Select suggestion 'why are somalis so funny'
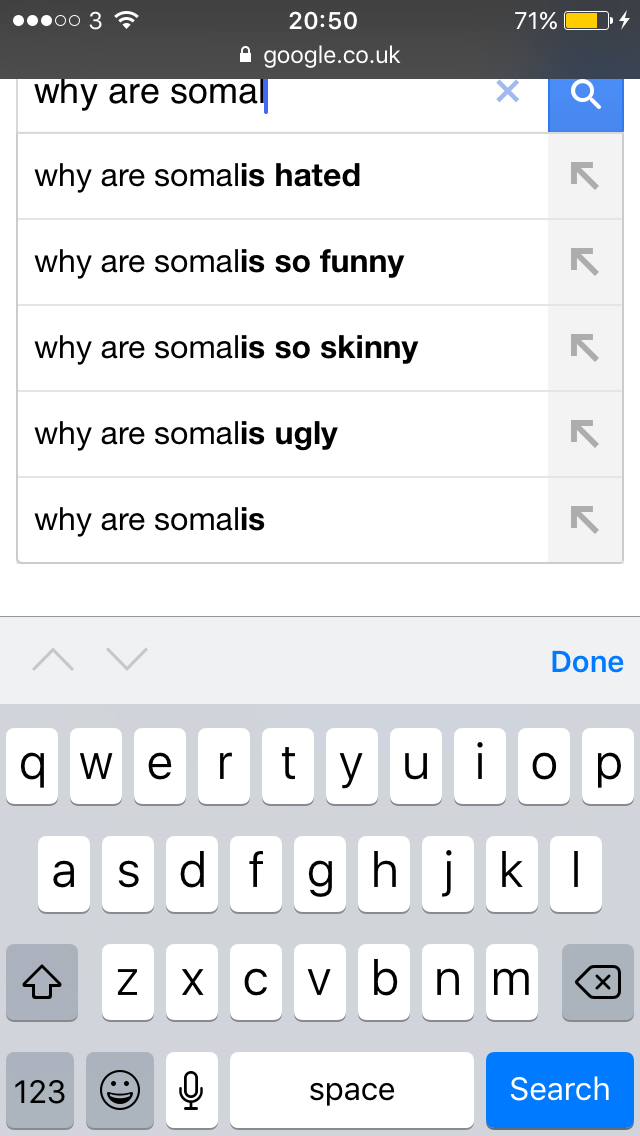Image resolution: width=640 pixels, height=1136 pixels. coord(283,262)
